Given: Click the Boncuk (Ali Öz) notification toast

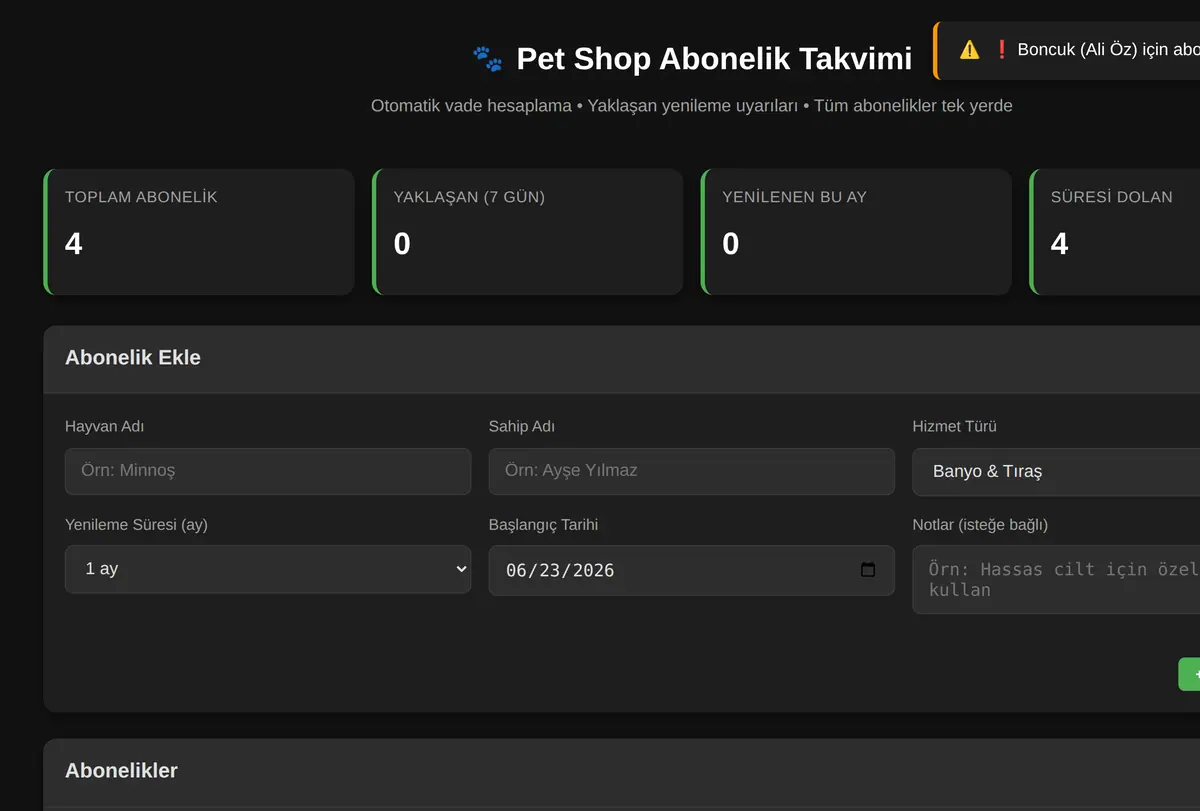Looking at the screenshot, I should coord(1068,50).
